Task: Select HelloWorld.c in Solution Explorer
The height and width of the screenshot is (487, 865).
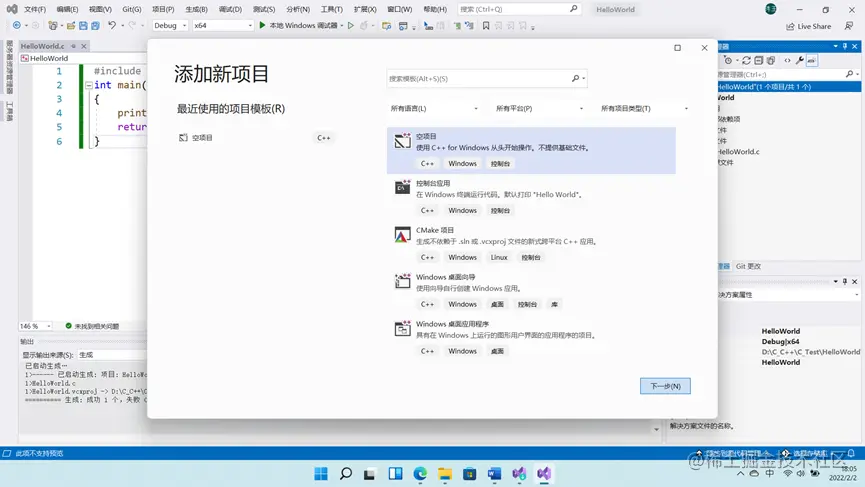Action: tap(738, 151)
